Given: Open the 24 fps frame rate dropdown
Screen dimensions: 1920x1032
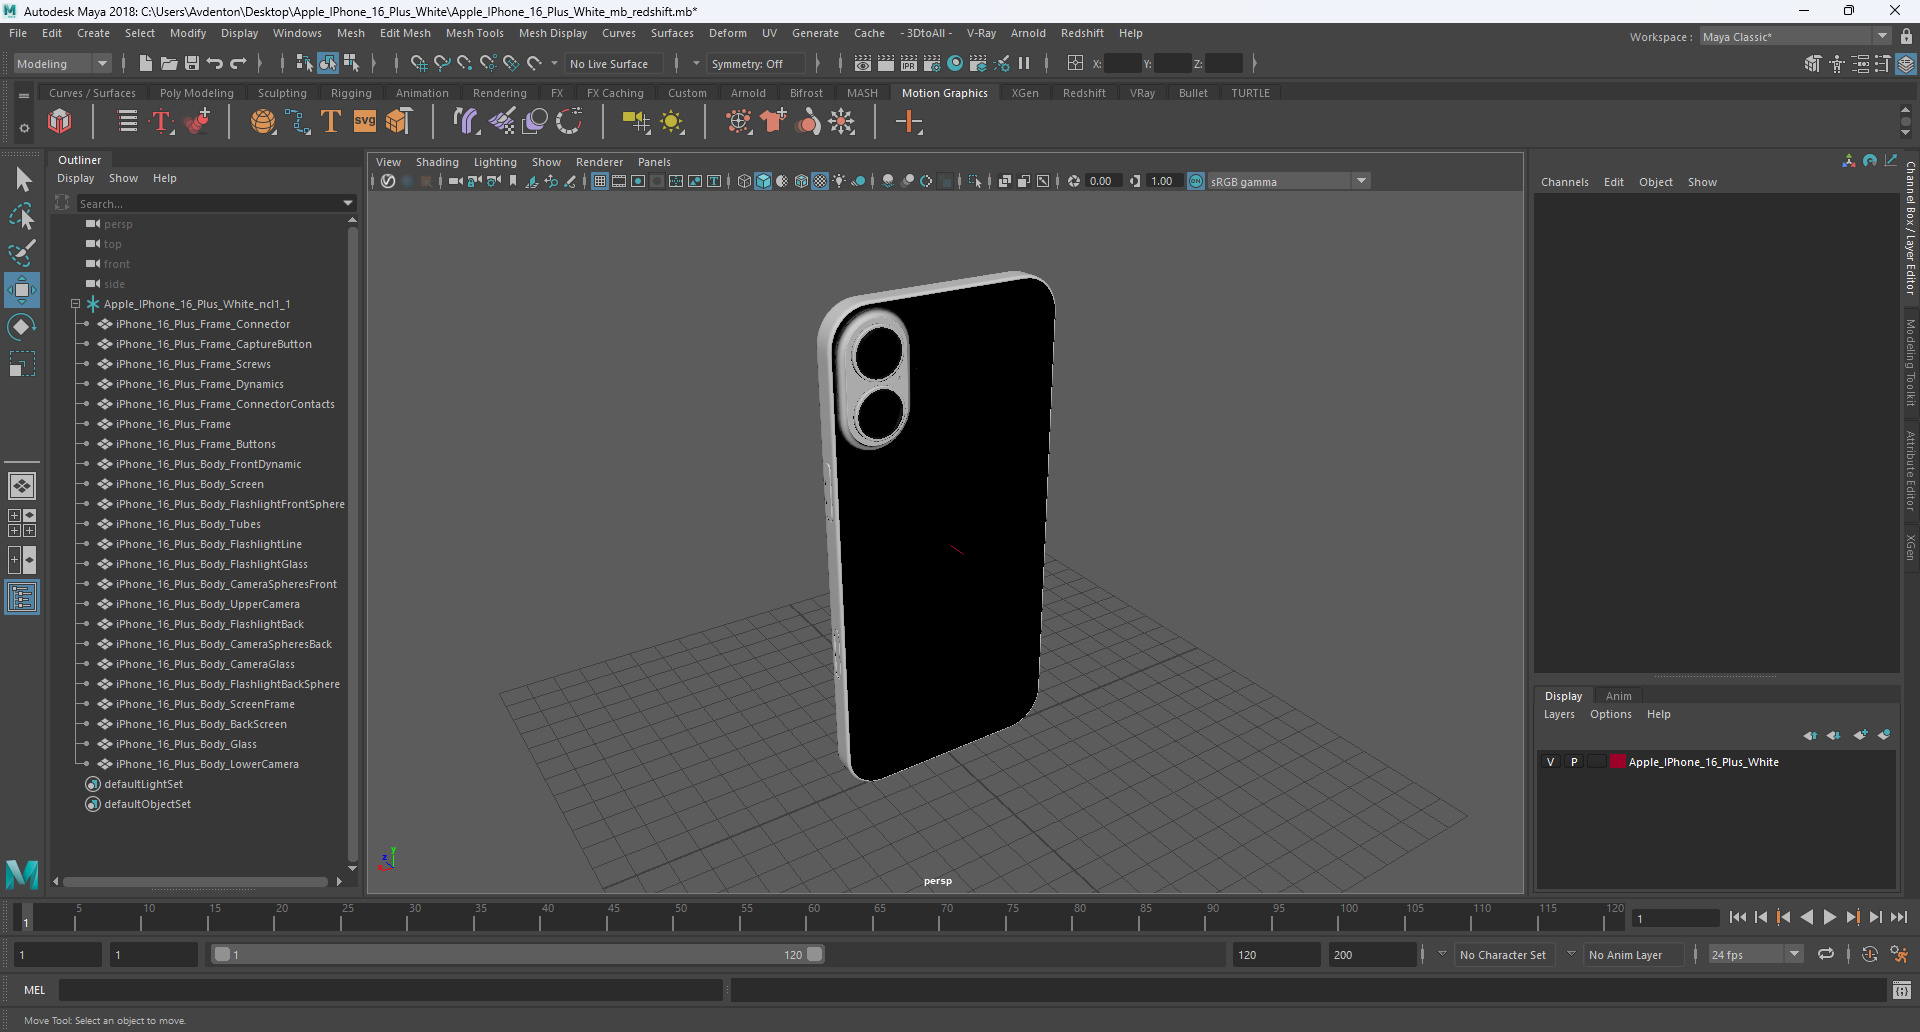Looking at the screenshot, I should click(1756, 955).
